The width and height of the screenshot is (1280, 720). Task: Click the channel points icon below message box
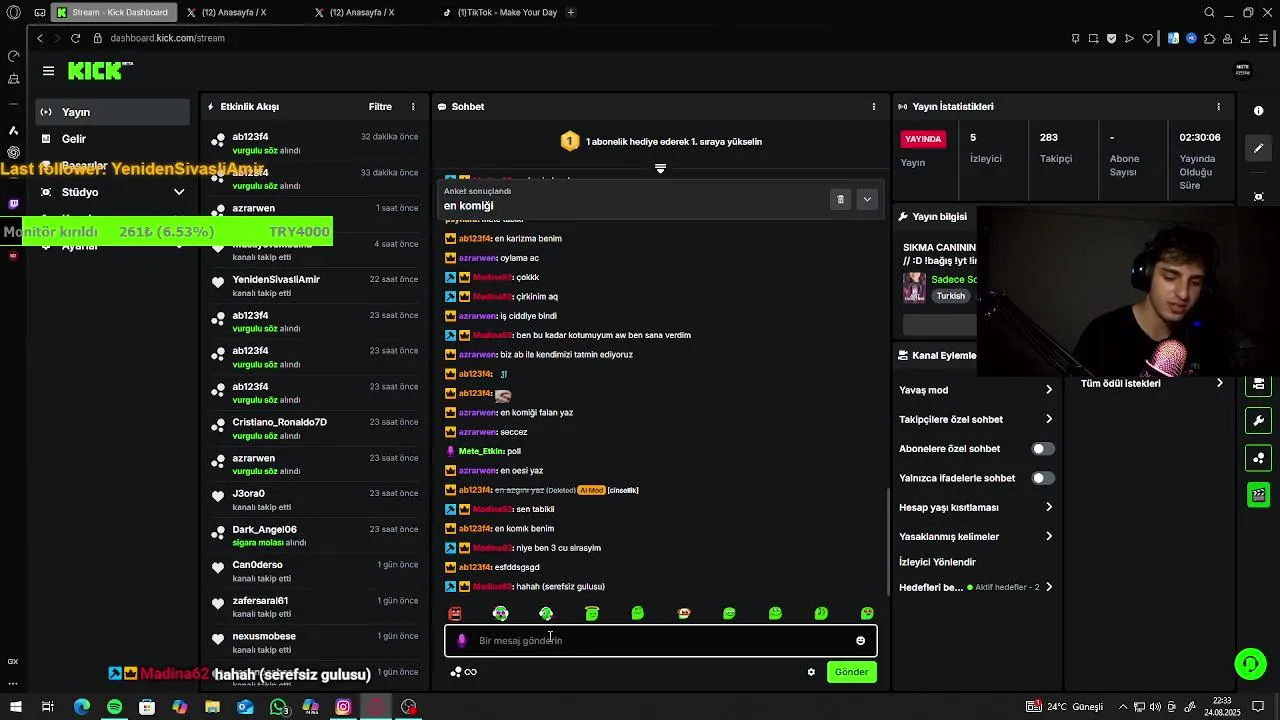pos(463,672)
